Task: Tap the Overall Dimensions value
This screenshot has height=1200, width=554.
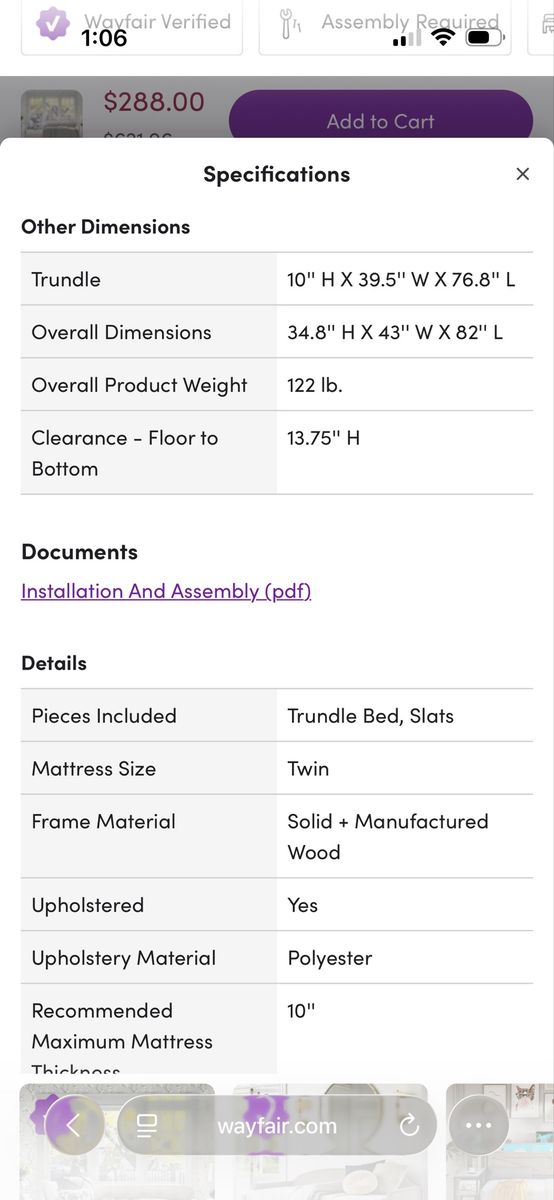Action: 395,332
